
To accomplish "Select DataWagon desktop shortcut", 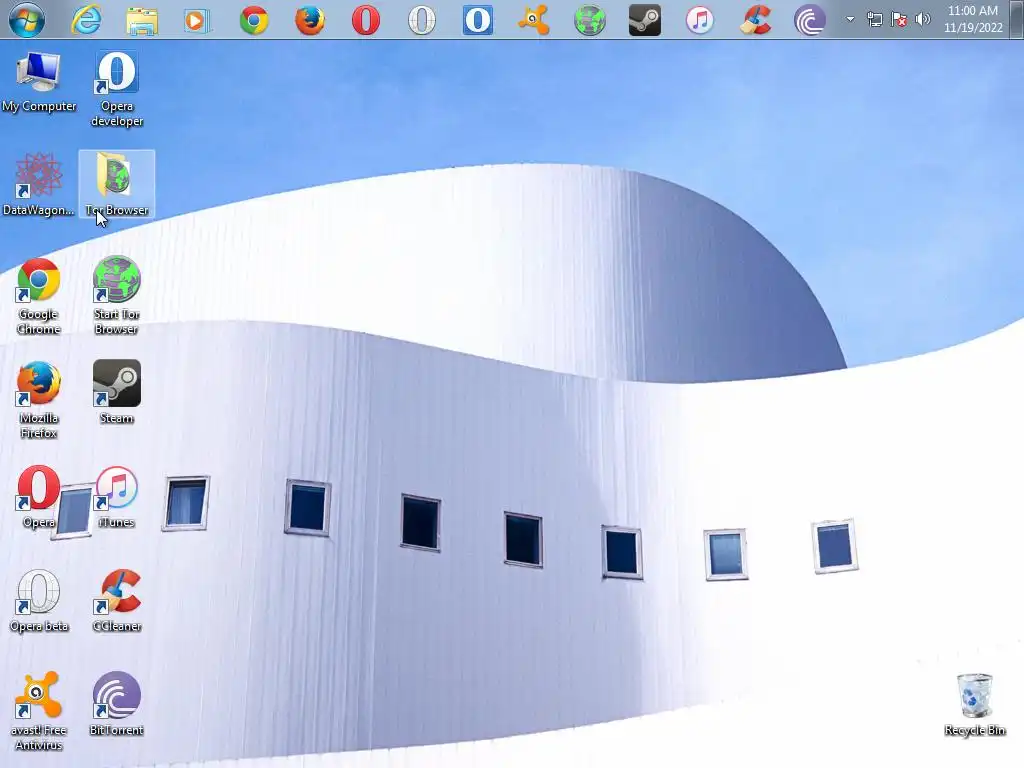I will tap(38, 184).
